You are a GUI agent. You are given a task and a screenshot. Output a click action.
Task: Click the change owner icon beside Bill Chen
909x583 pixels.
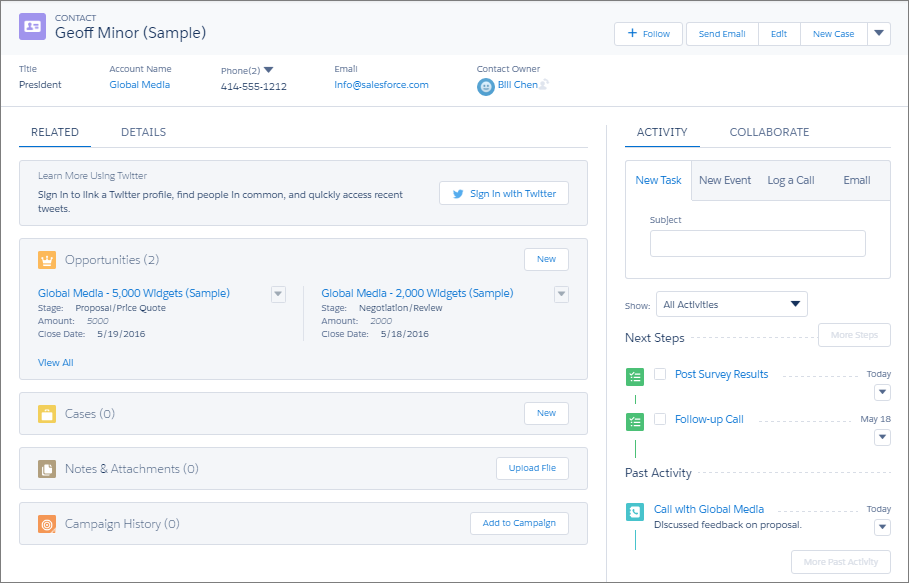pyautogui.click(x=544, y=85)
